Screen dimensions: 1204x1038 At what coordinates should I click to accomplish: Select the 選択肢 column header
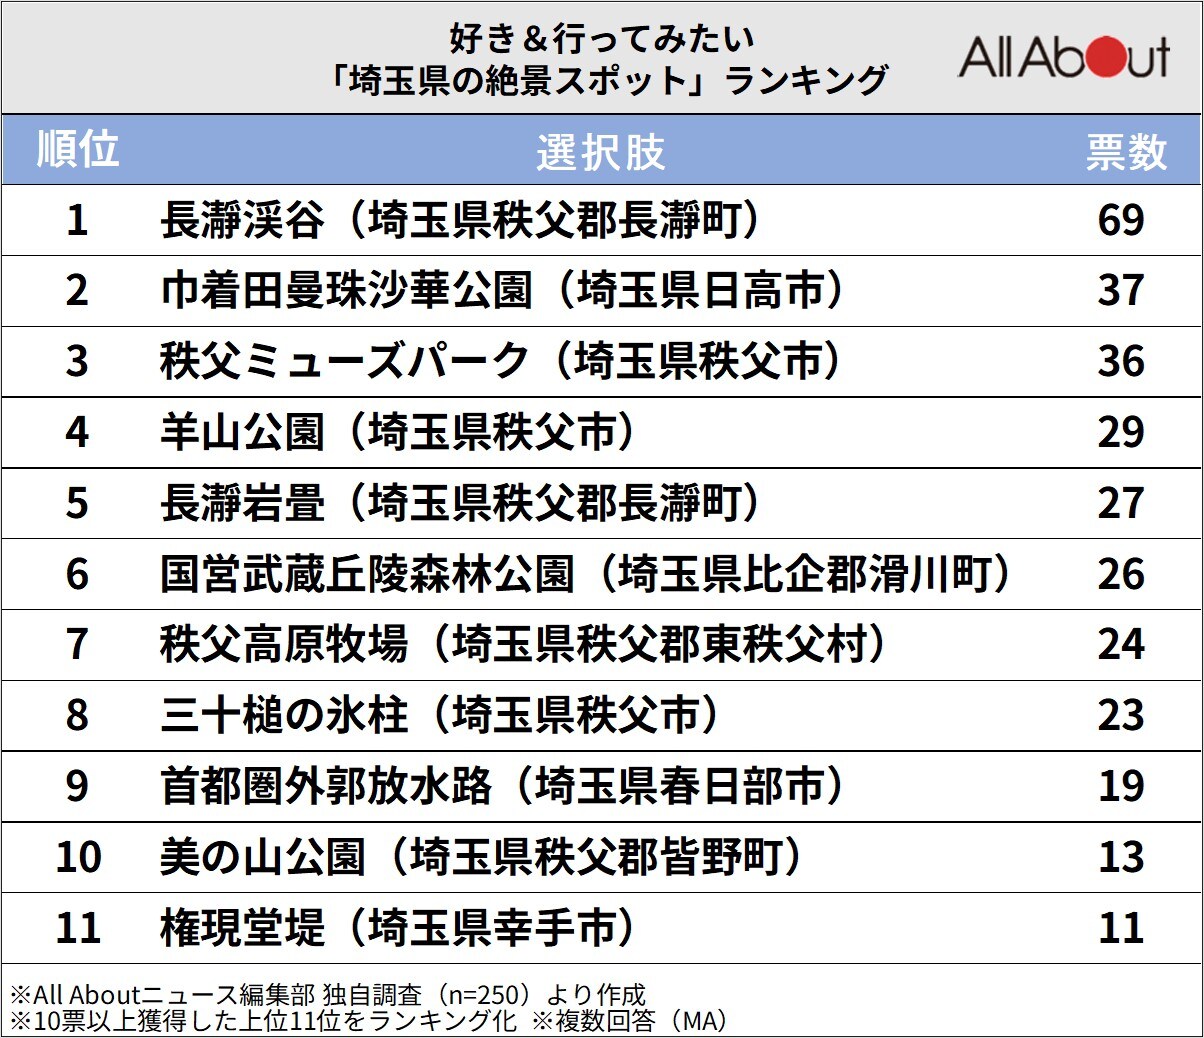[601, 149]
